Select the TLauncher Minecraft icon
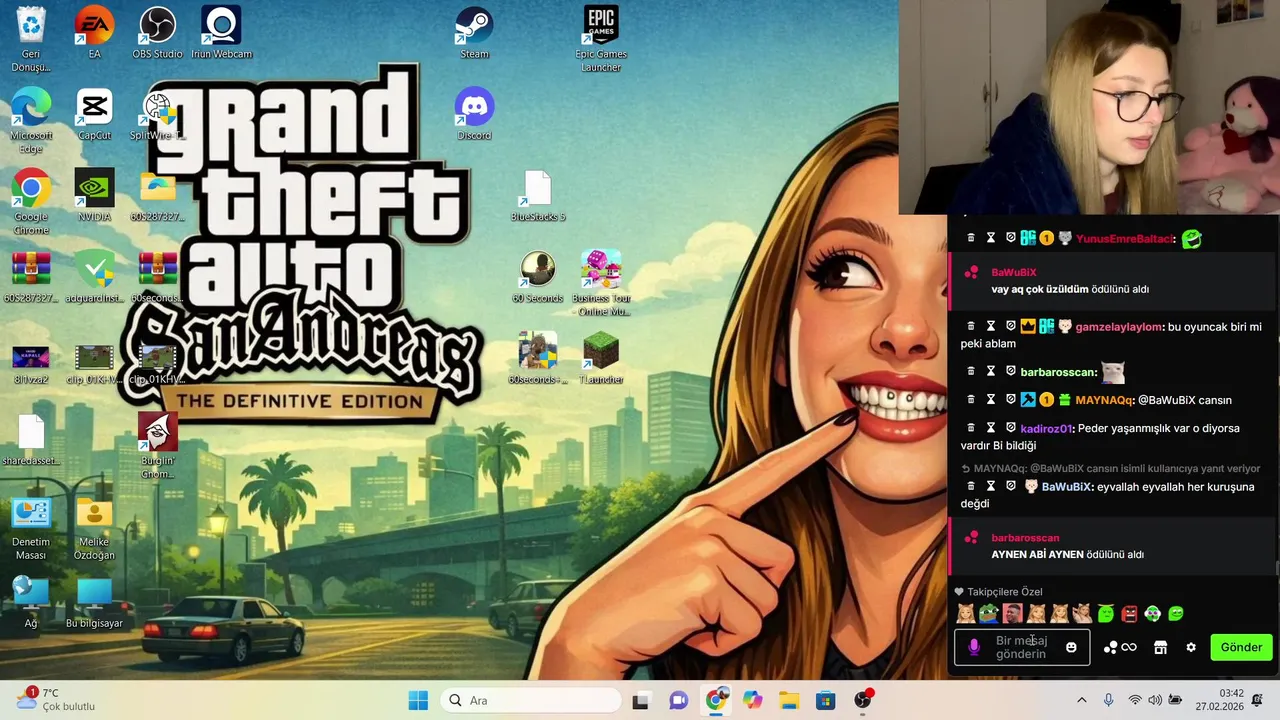Image resolution: width=1280 pixels, height=720 pixels. click(x=601, y=358)
